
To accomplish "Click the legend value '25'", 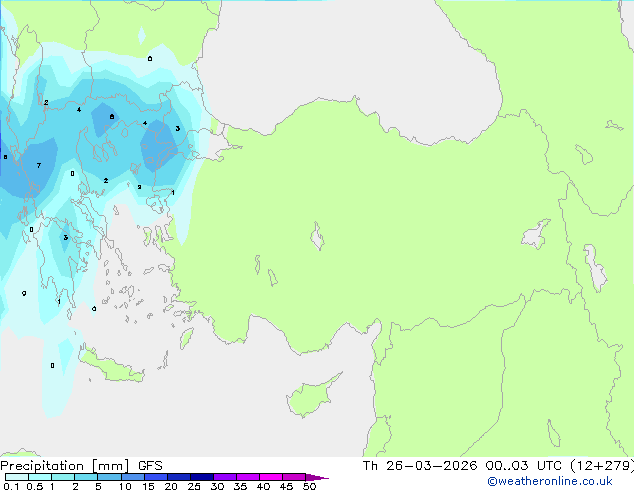I will pyautogui.click(x=194, y=486).
